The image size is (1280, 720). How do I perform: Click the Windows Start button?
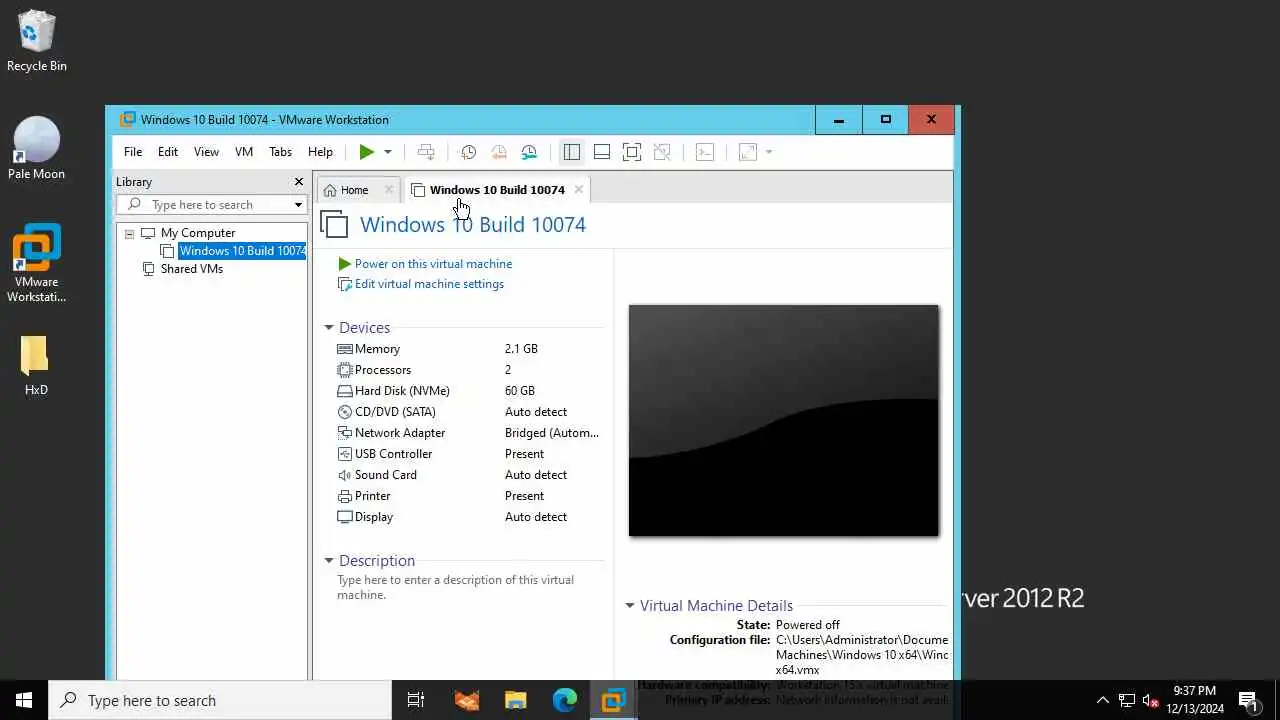tap(24, 701)
